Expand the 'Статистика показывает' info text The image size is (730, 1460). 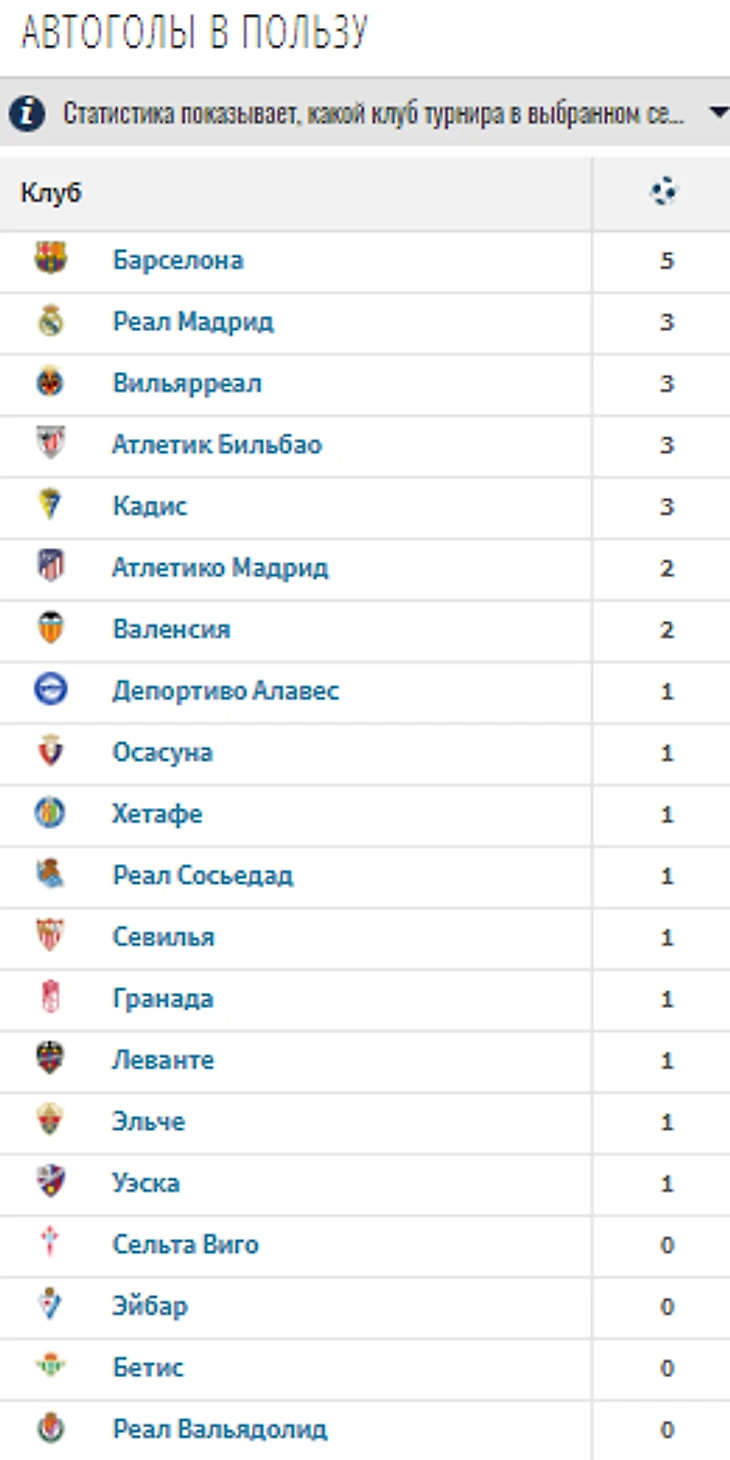coord(373,113)
